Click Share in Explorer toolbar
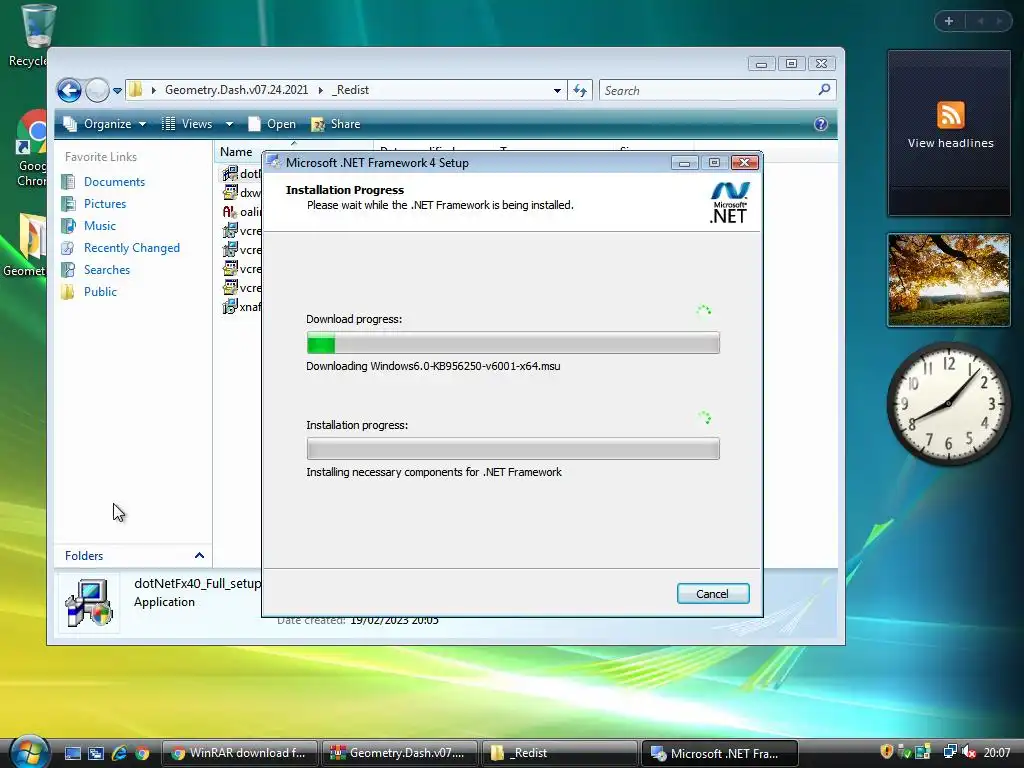Image resolution: width=1024 pixels, height=768 pixels. pyautogui.click(x=336, y=124)
